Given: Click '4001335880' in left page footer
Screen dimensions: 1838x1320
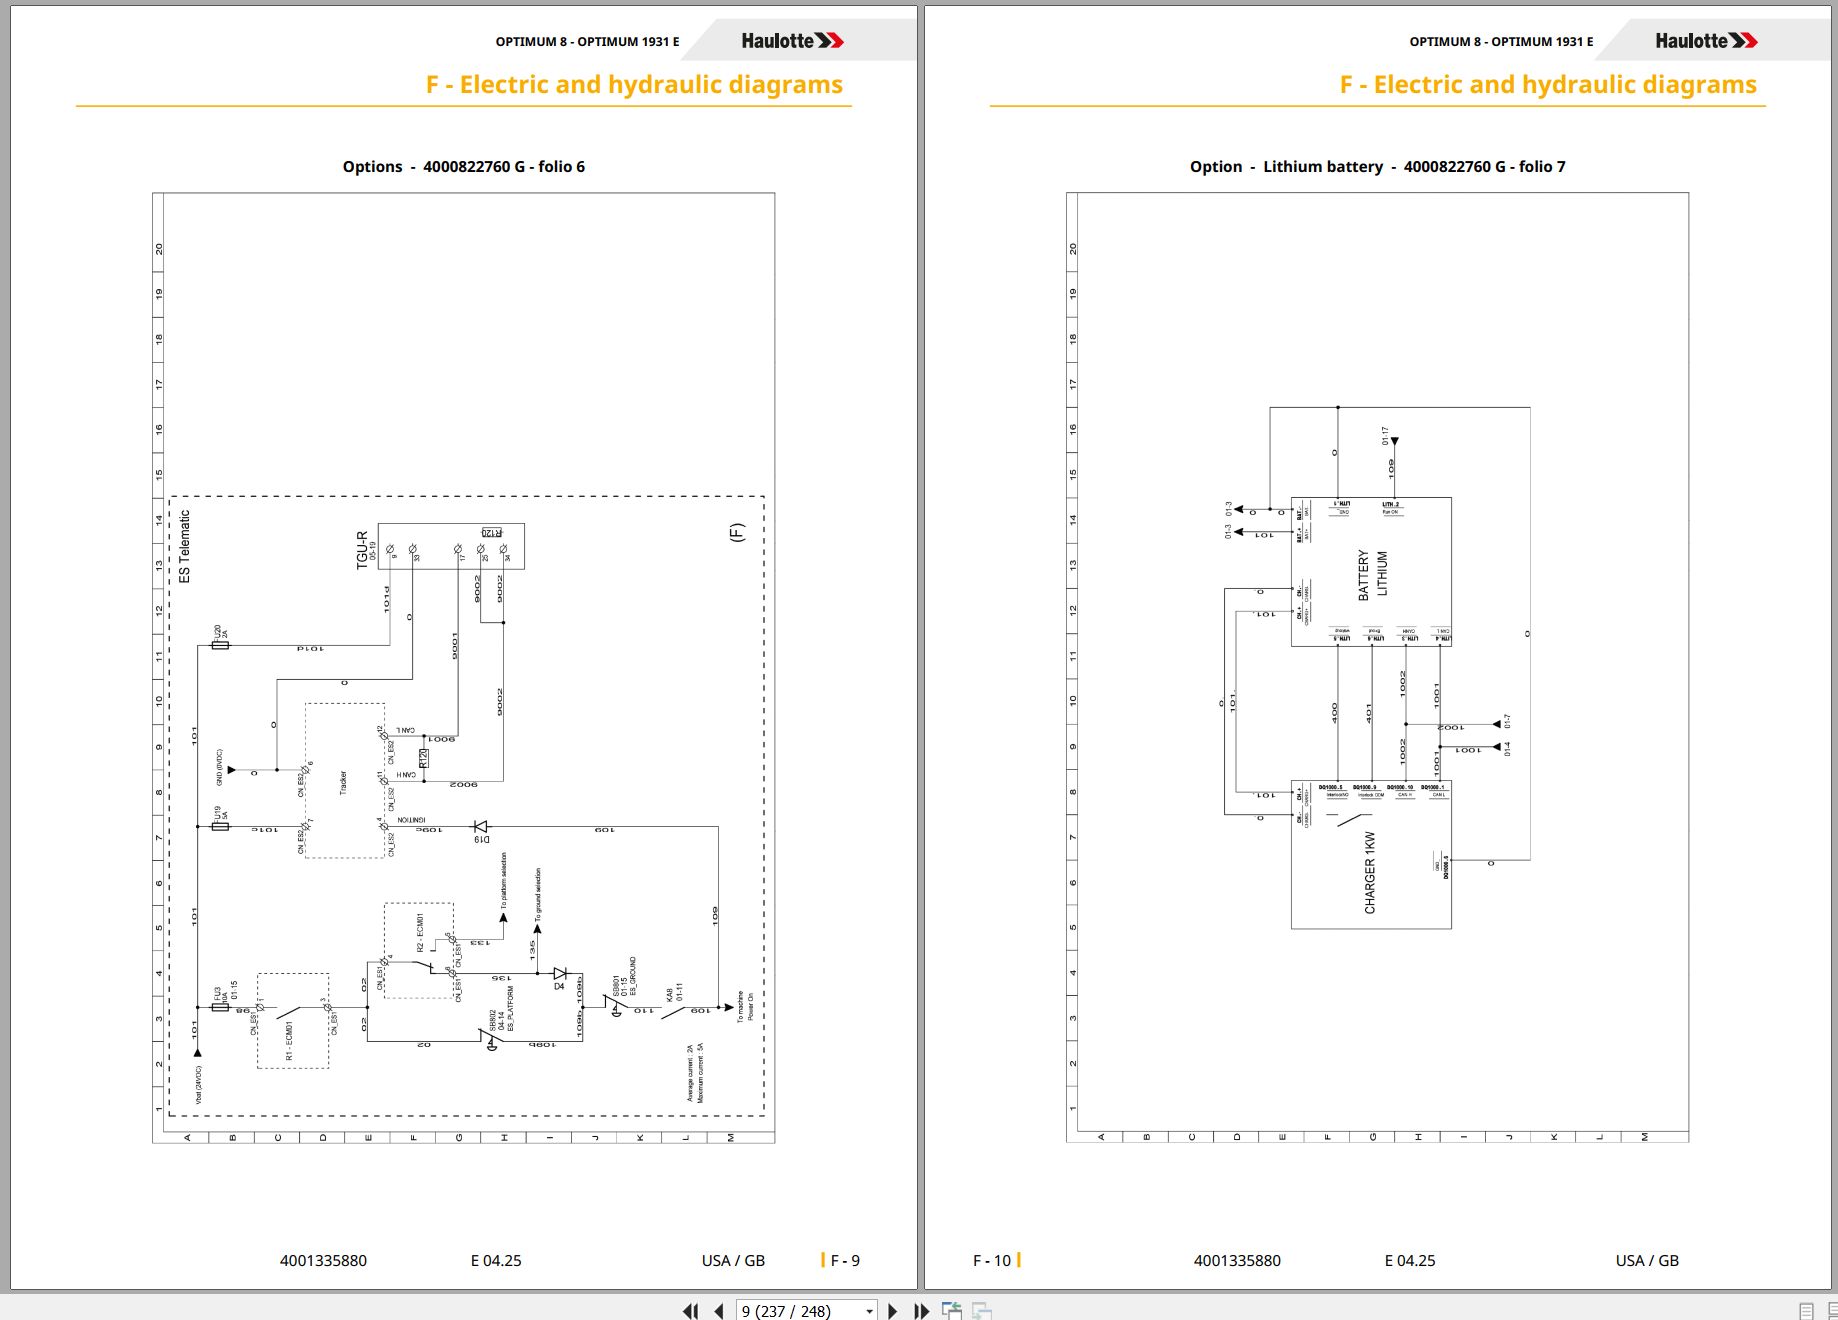Looking at the screenshot, I should 323,1261.
